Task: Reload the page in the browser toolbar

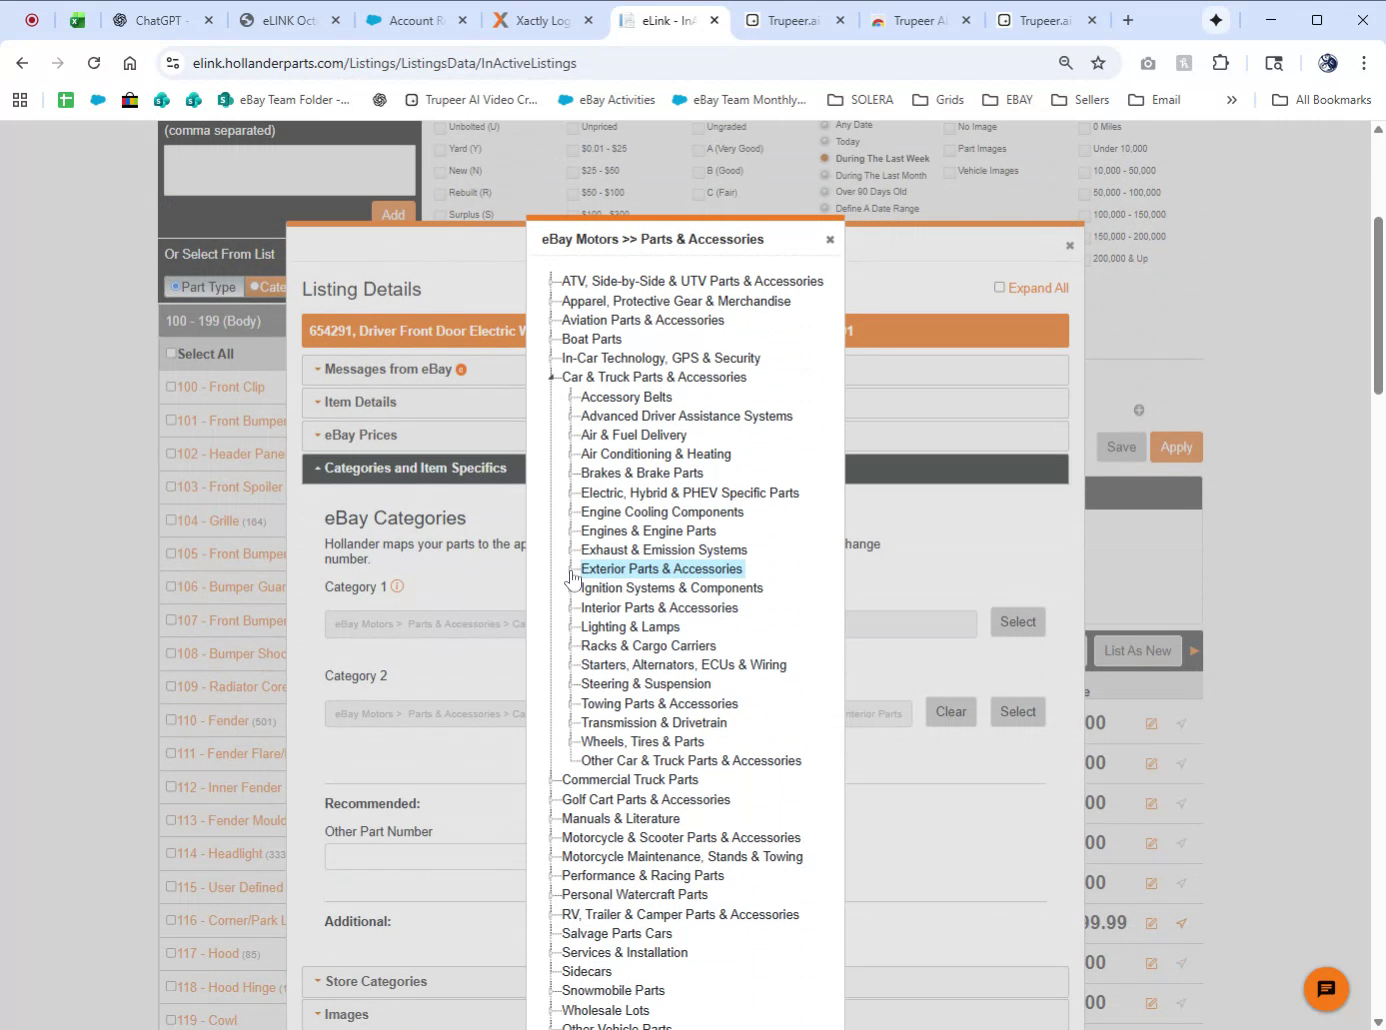Action: (94, 63)
